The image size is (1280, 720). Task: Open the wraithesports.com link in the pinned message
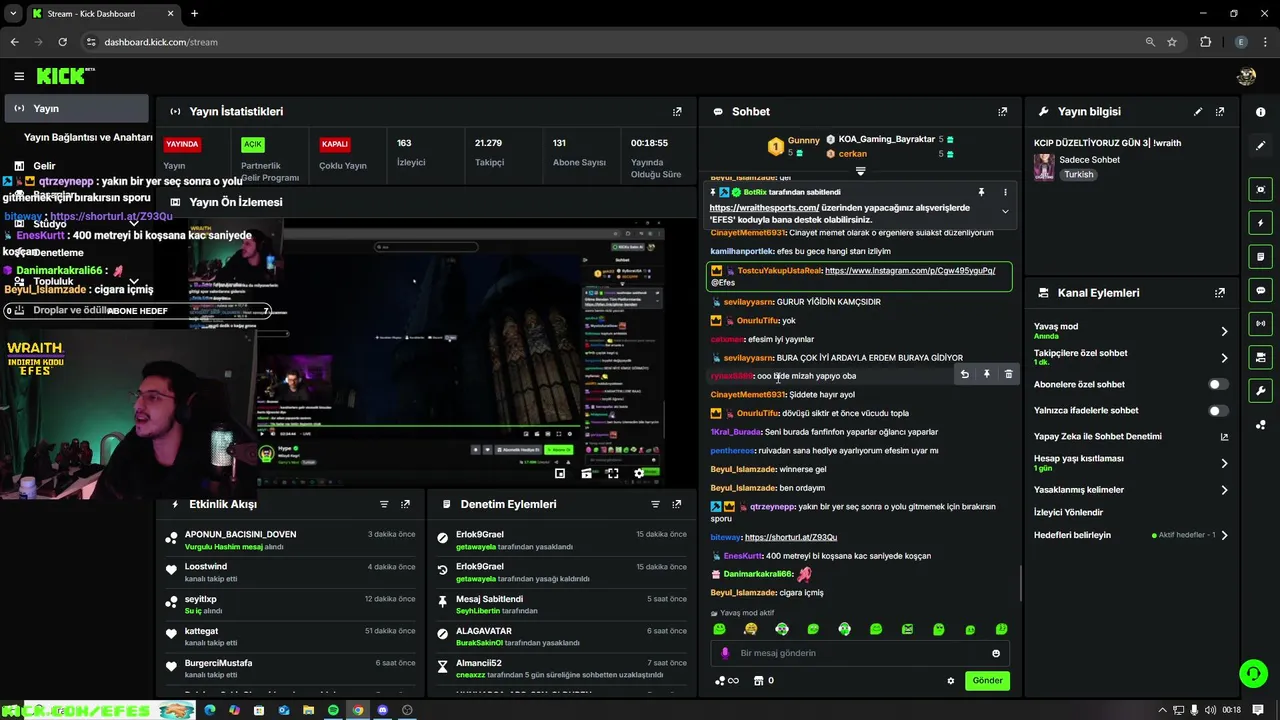coord(764,208)
